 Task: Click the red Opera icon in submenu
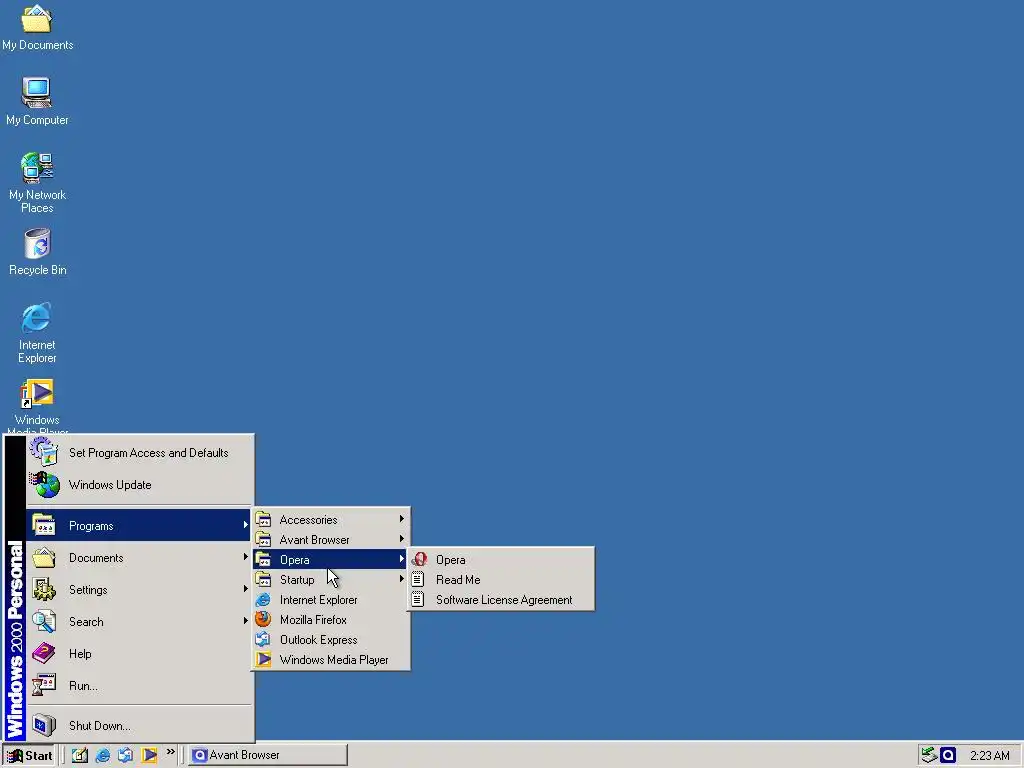tap(419, 559)
